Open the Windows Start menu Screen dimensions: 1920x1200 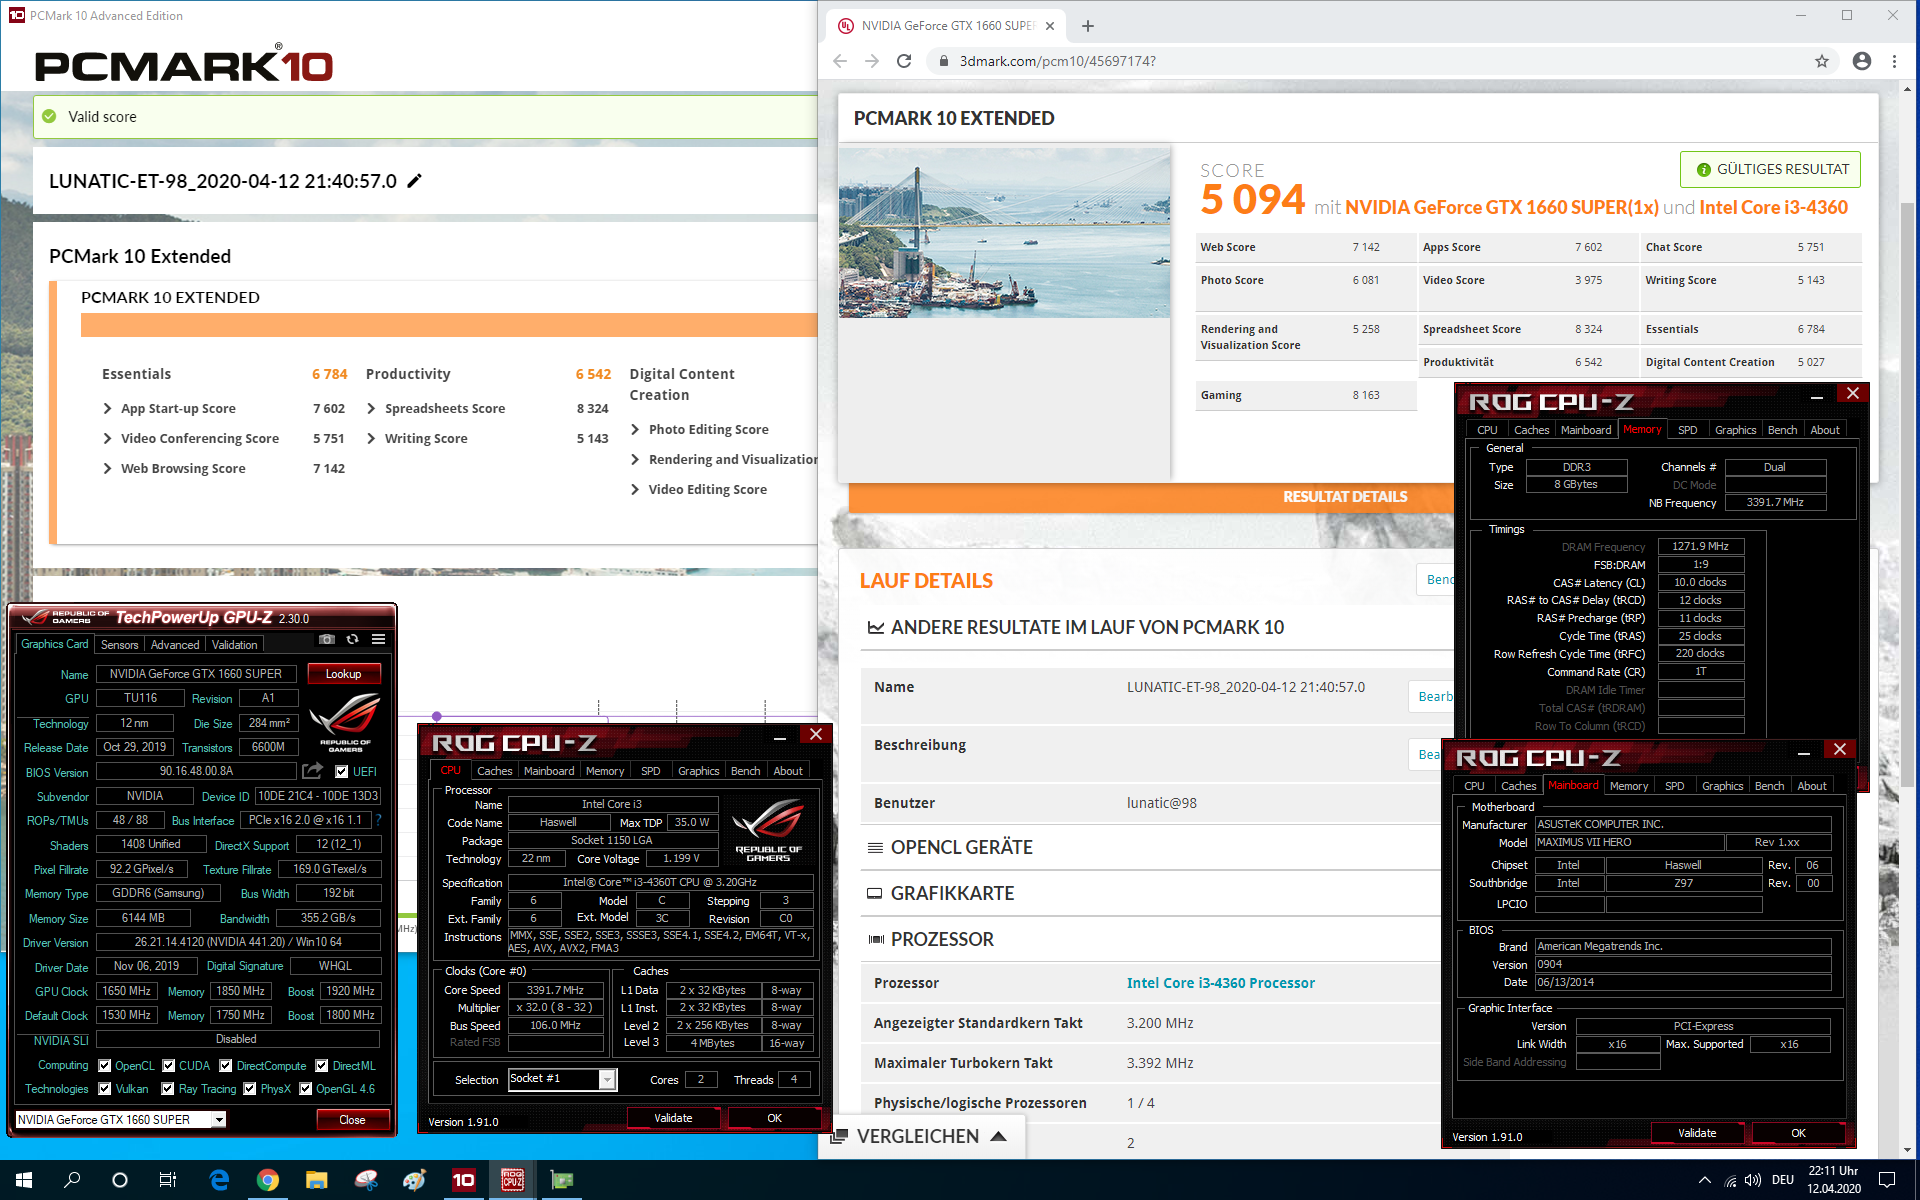coord(24,1180)
